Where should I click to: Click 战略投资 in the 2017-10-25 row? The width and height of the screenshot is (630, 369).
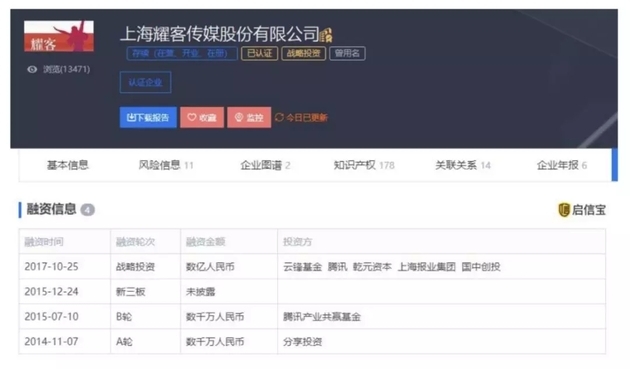[135, 267]
